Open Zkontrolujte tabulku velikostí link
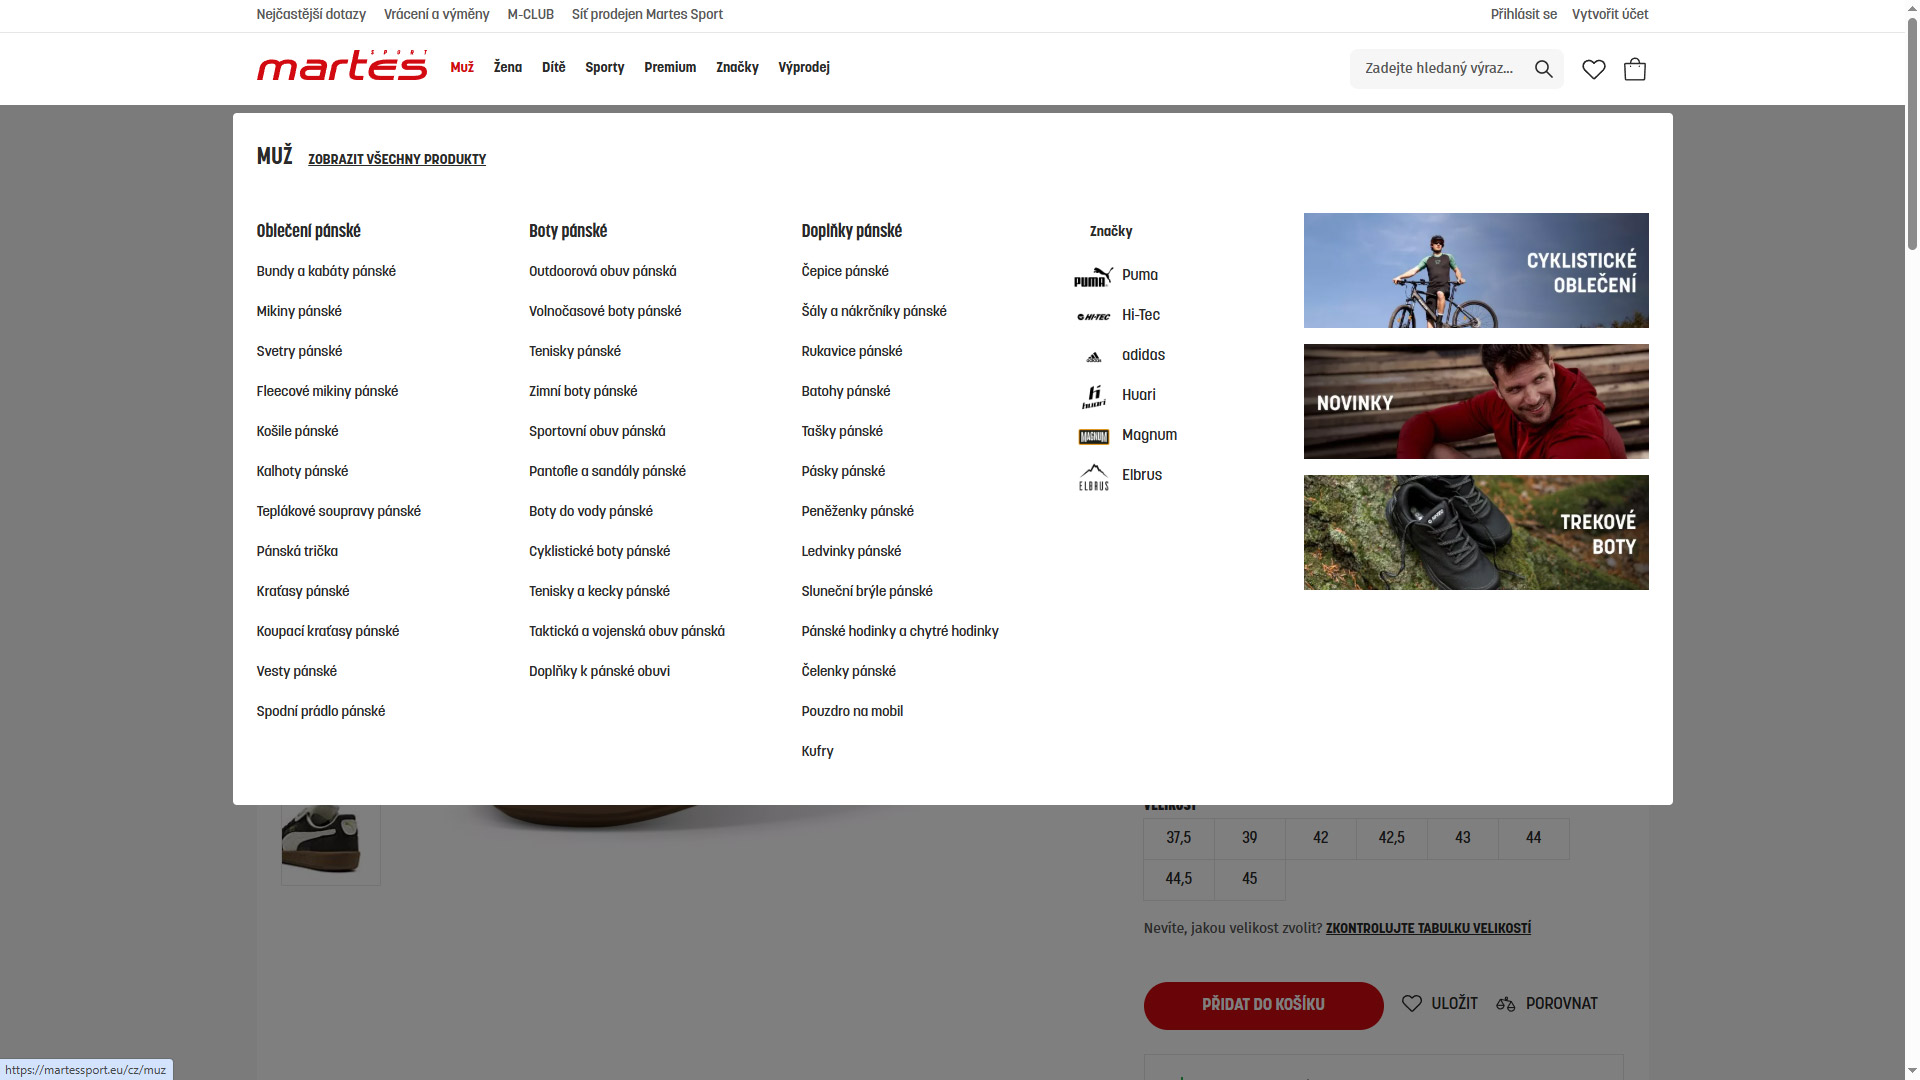Screen dimensions: 1920x1080 pyautogui.click(x=1428, y=928)
